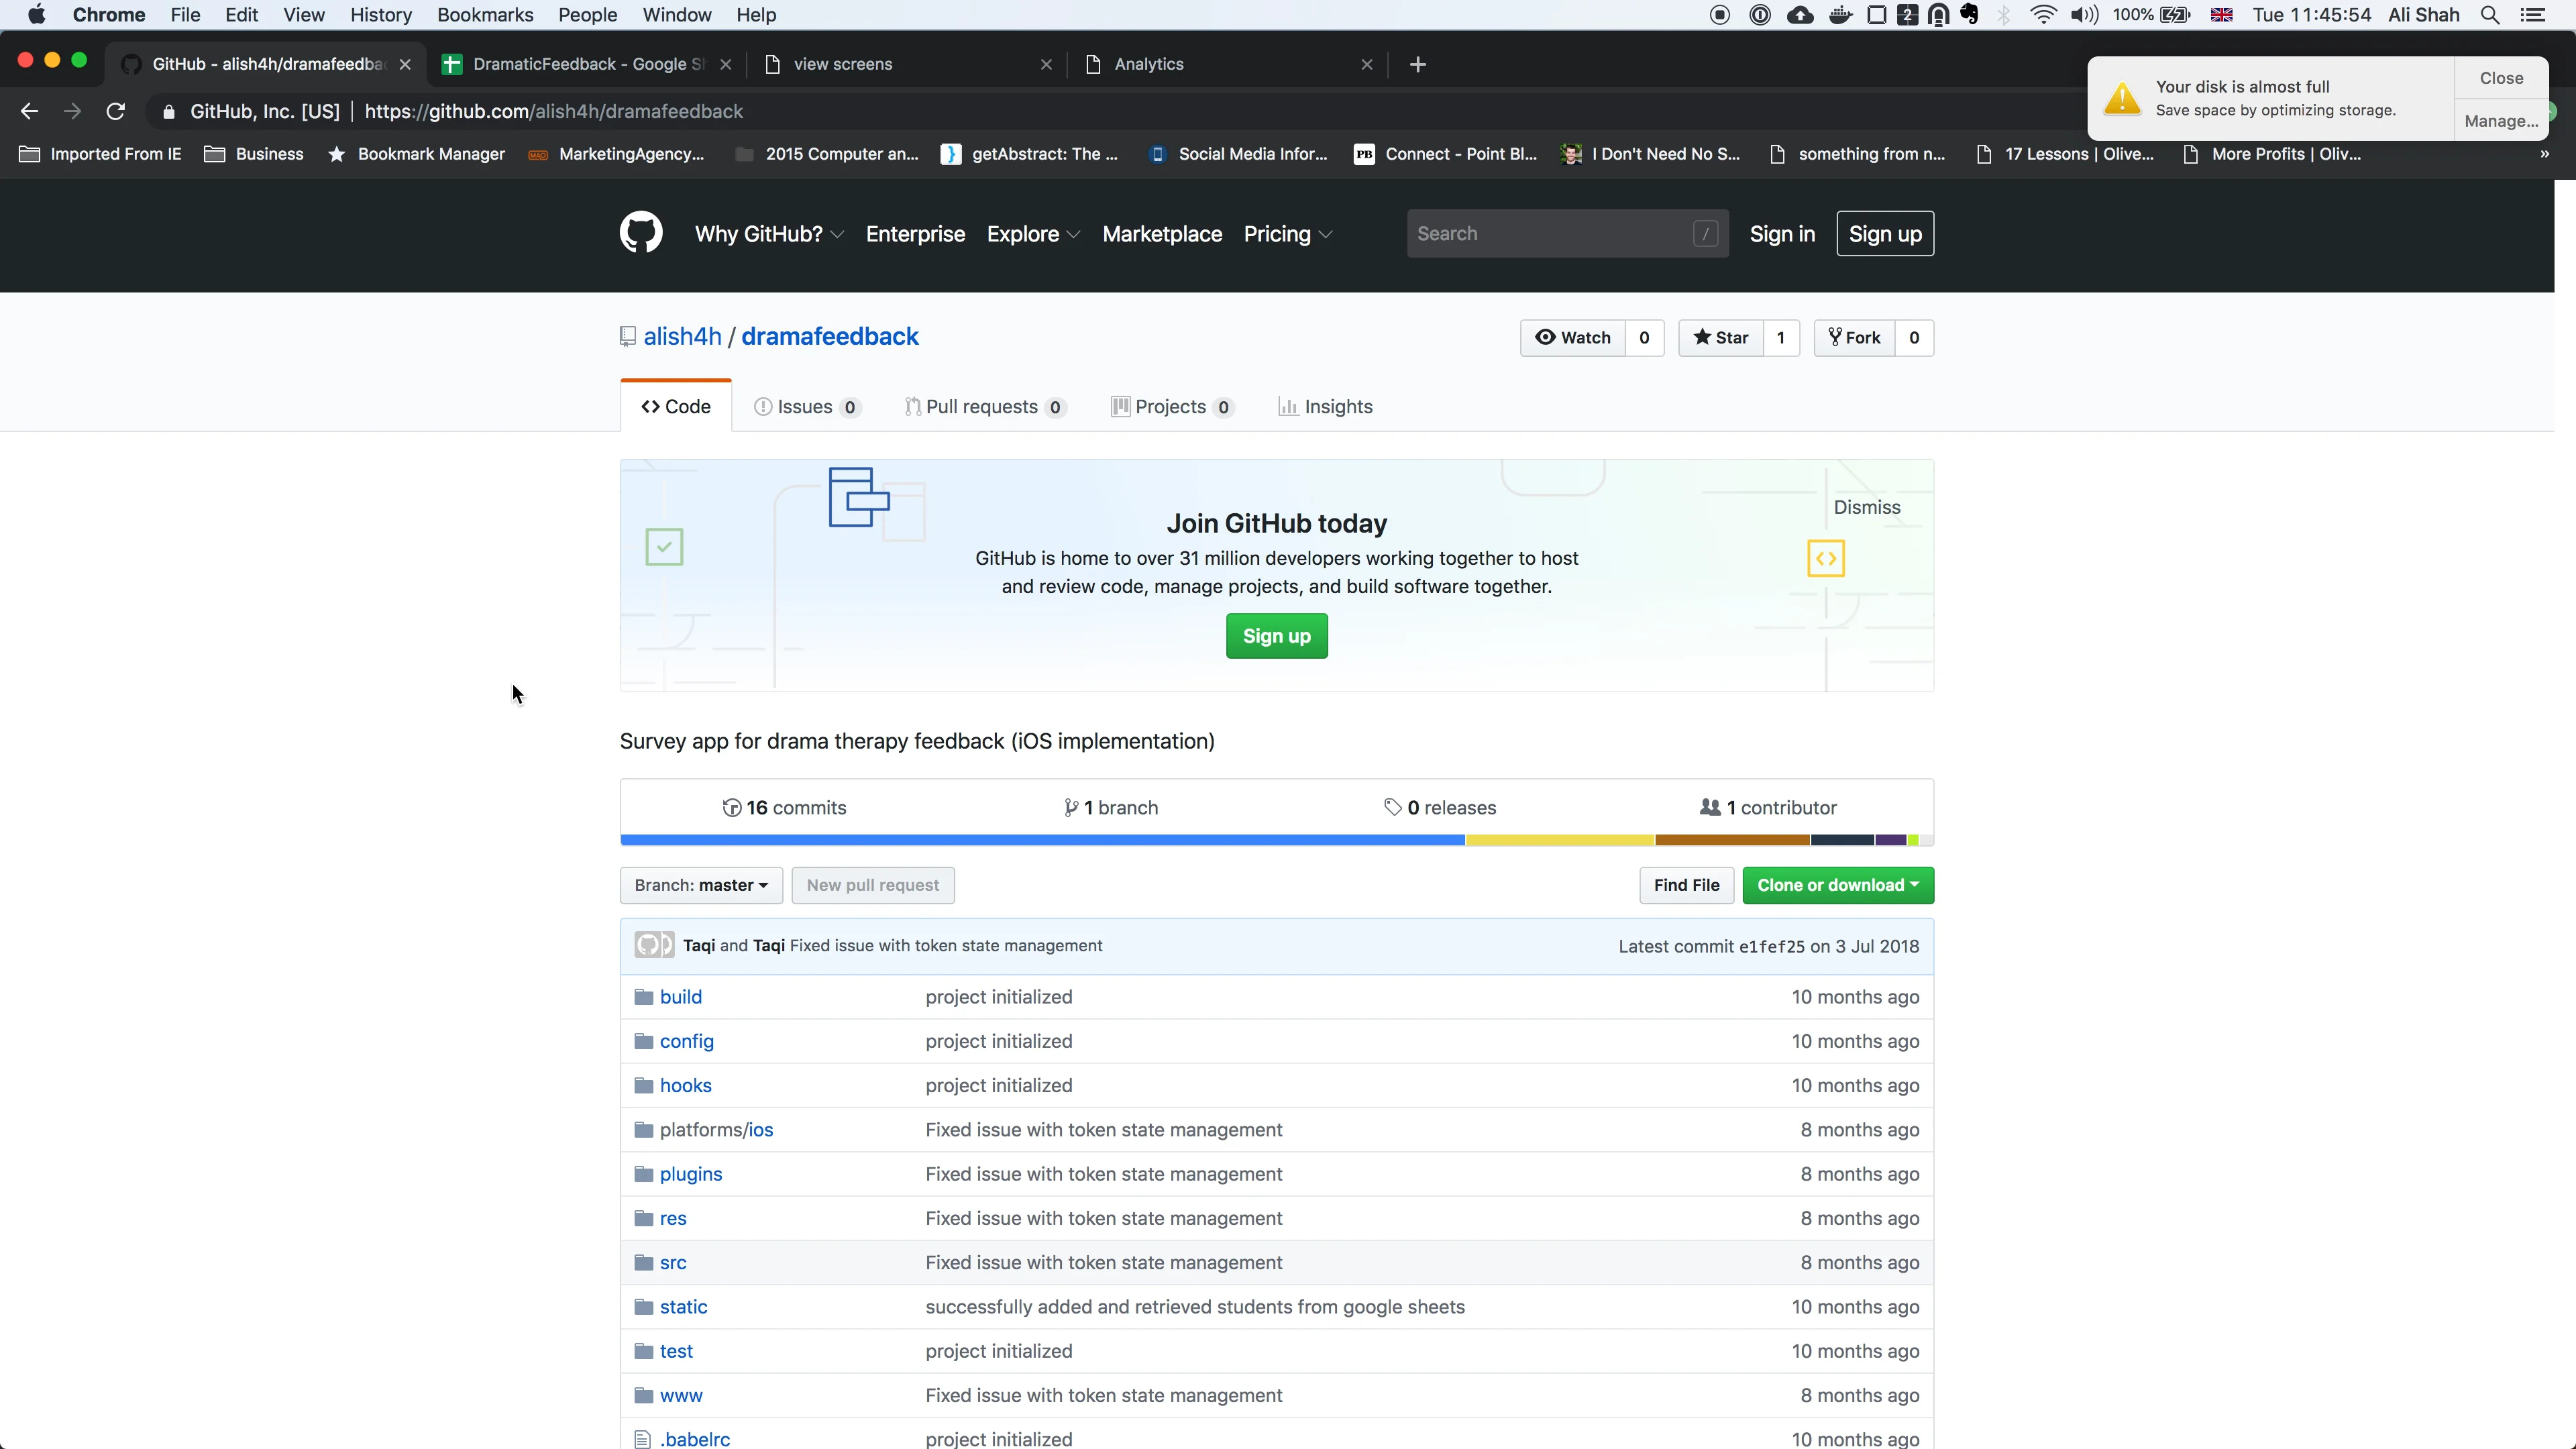Switch to the Issues tab
The height and width of the screenshot is (1449, 2576).
(x=807, y=406)
